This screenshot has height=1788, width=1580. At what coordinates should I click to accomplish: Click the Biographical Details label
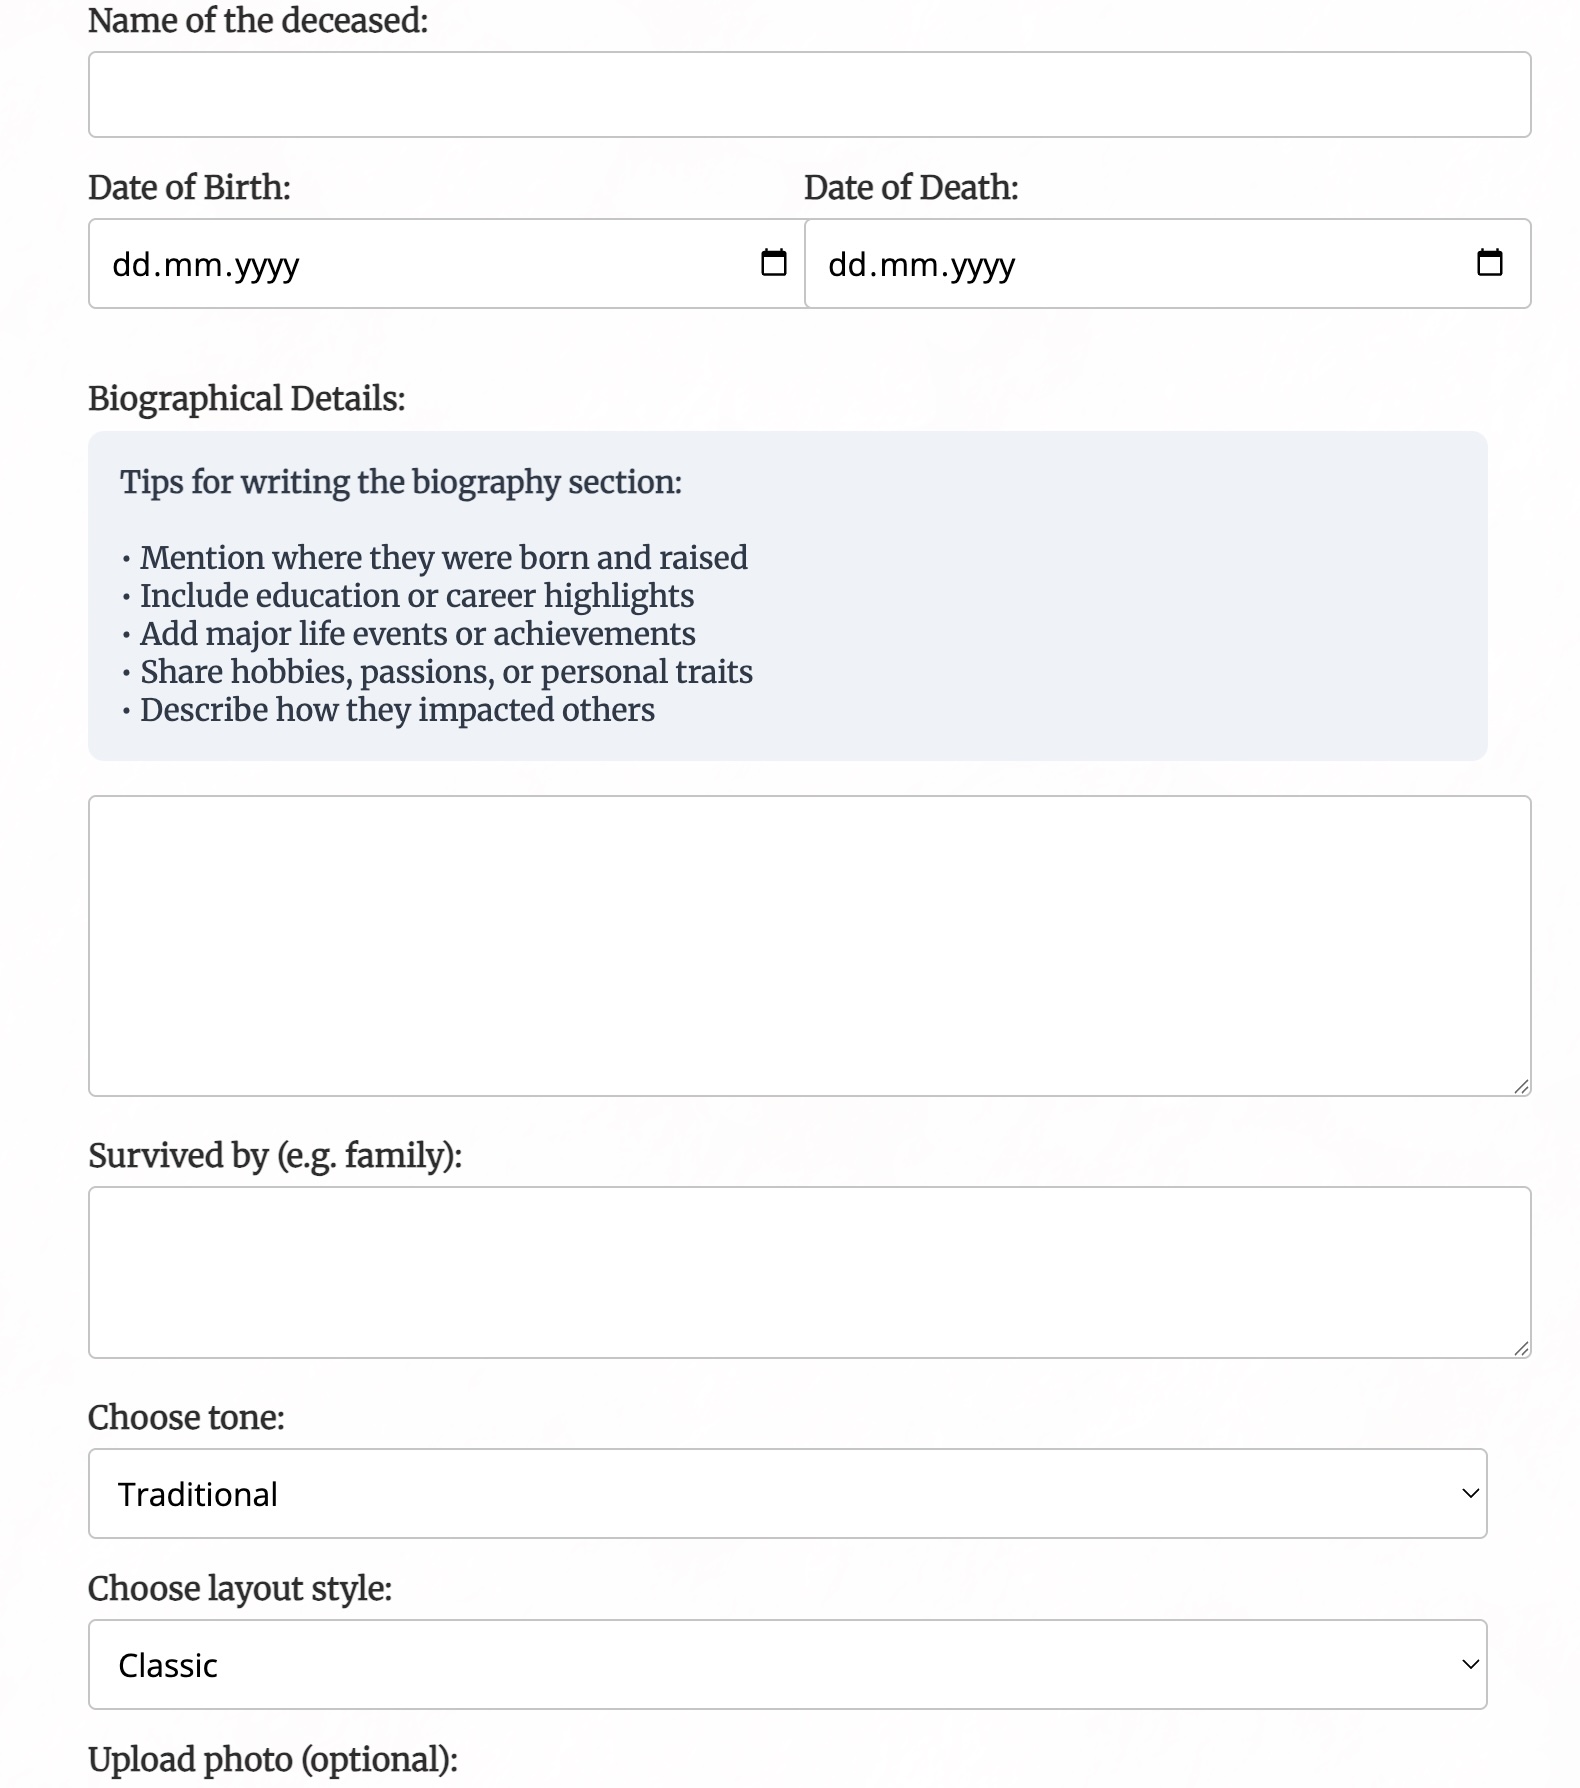pos(247,398)
